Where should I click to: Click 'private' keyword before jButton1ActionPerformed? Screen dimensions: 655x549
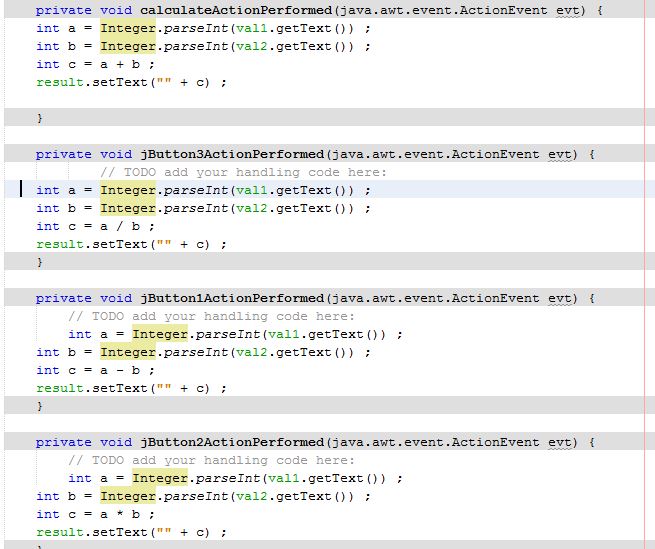pyautogui.click(x=63, y=298)
